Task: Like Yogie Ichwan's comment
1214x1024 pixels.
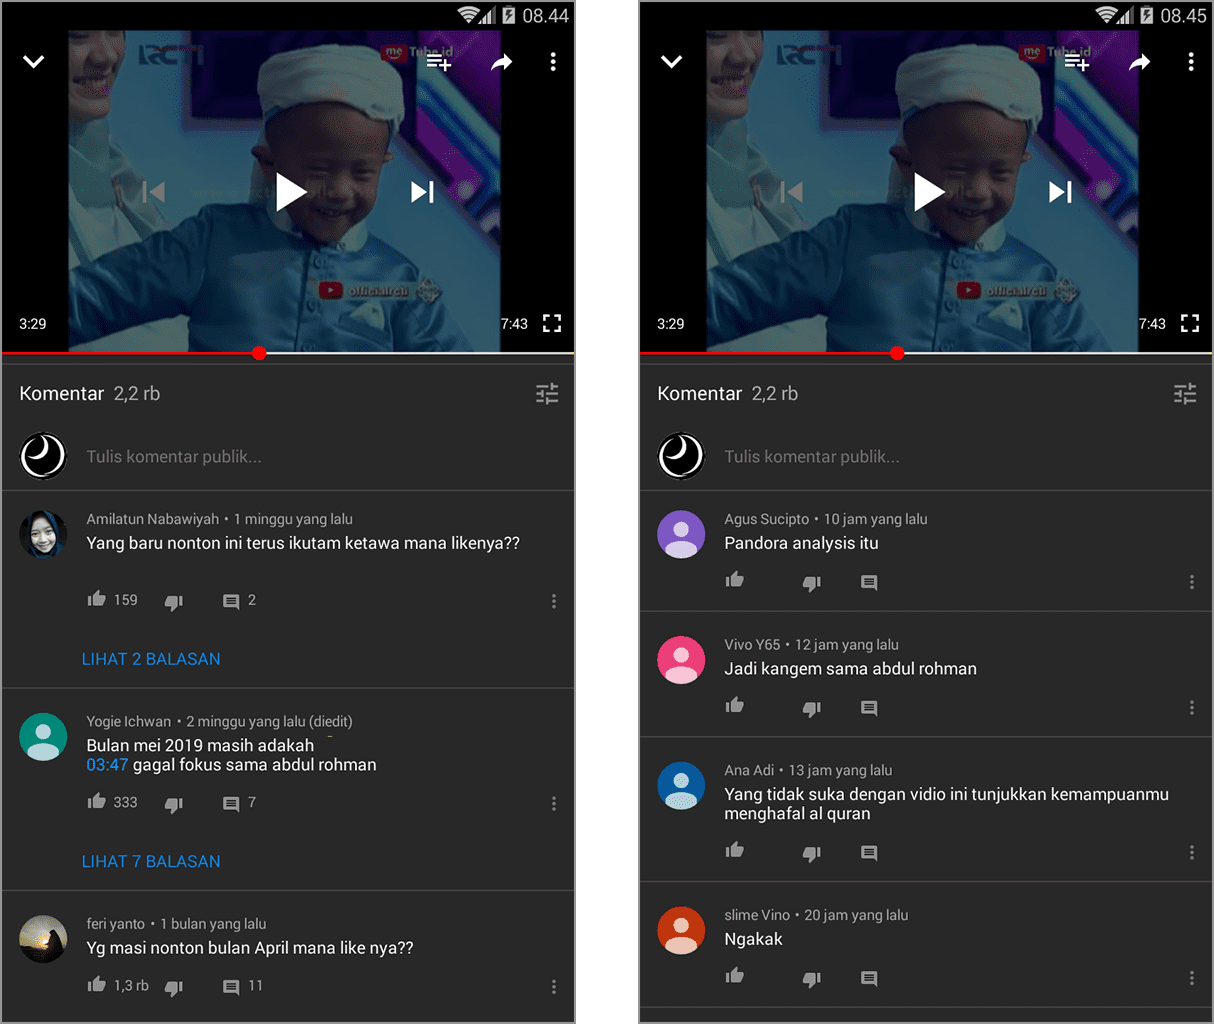Action: tap(97, 801)
